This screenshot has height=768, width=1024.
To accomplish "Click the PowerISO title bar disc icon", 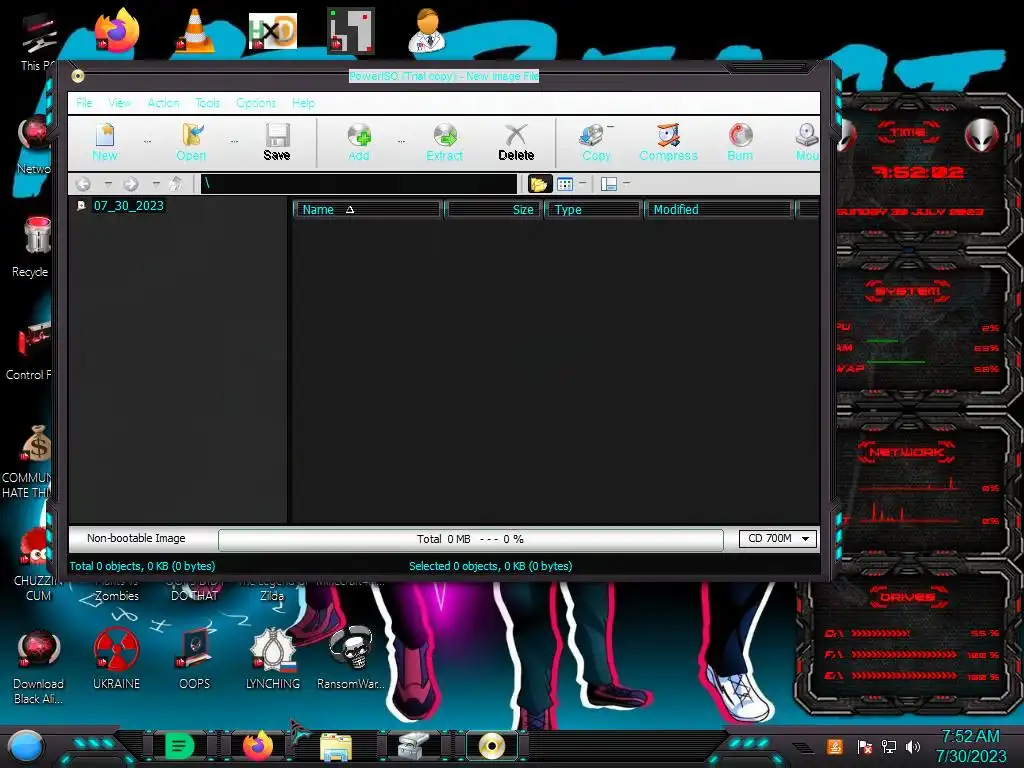I will click(x=78, y=76).
